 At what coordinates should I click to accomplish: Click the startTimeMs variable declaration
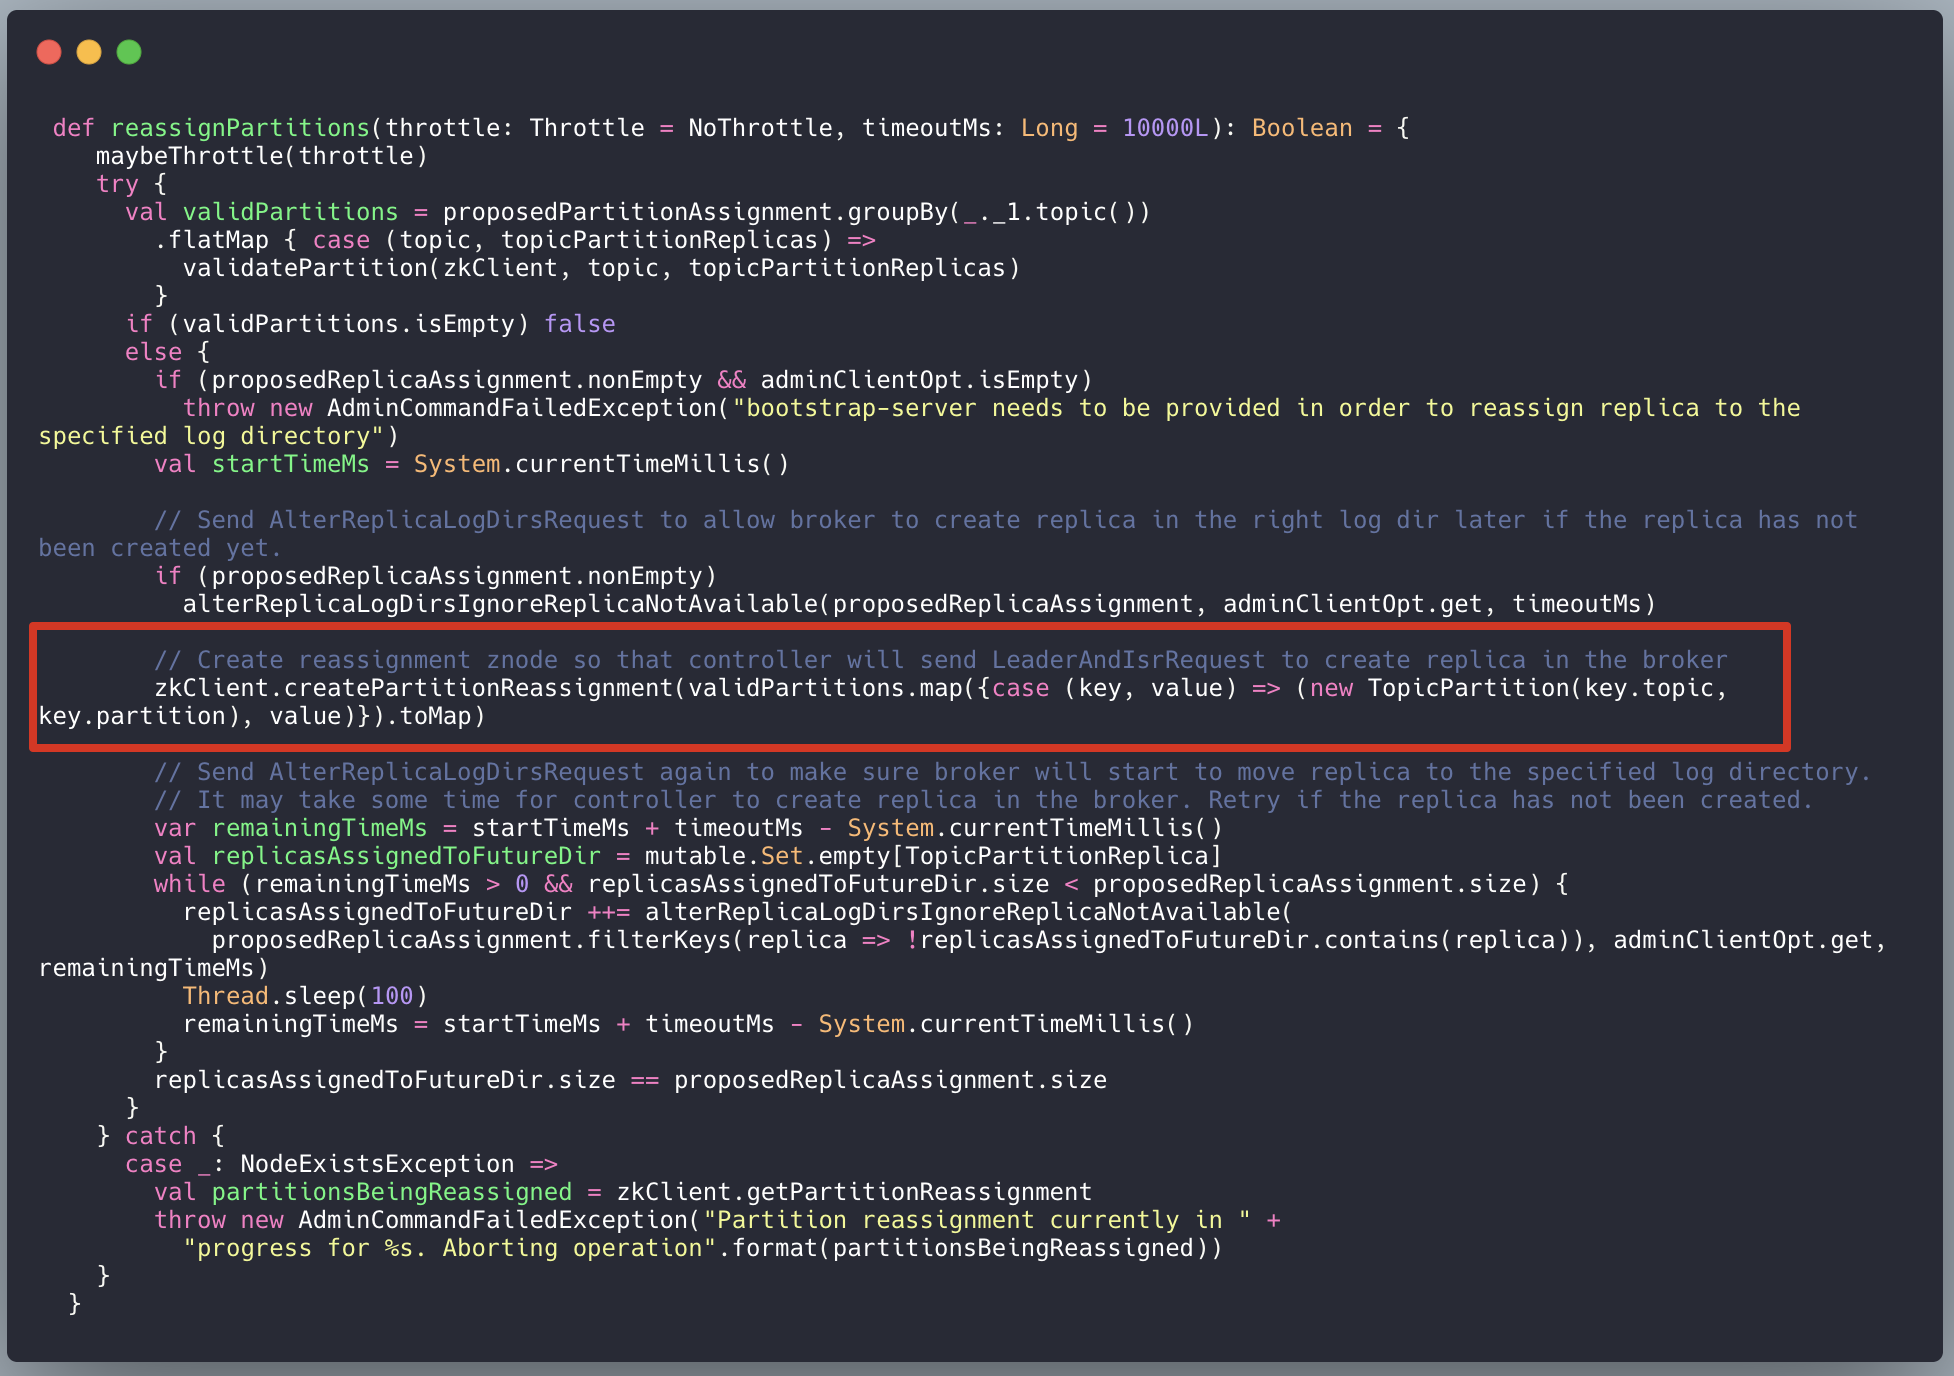coord(290,464)
